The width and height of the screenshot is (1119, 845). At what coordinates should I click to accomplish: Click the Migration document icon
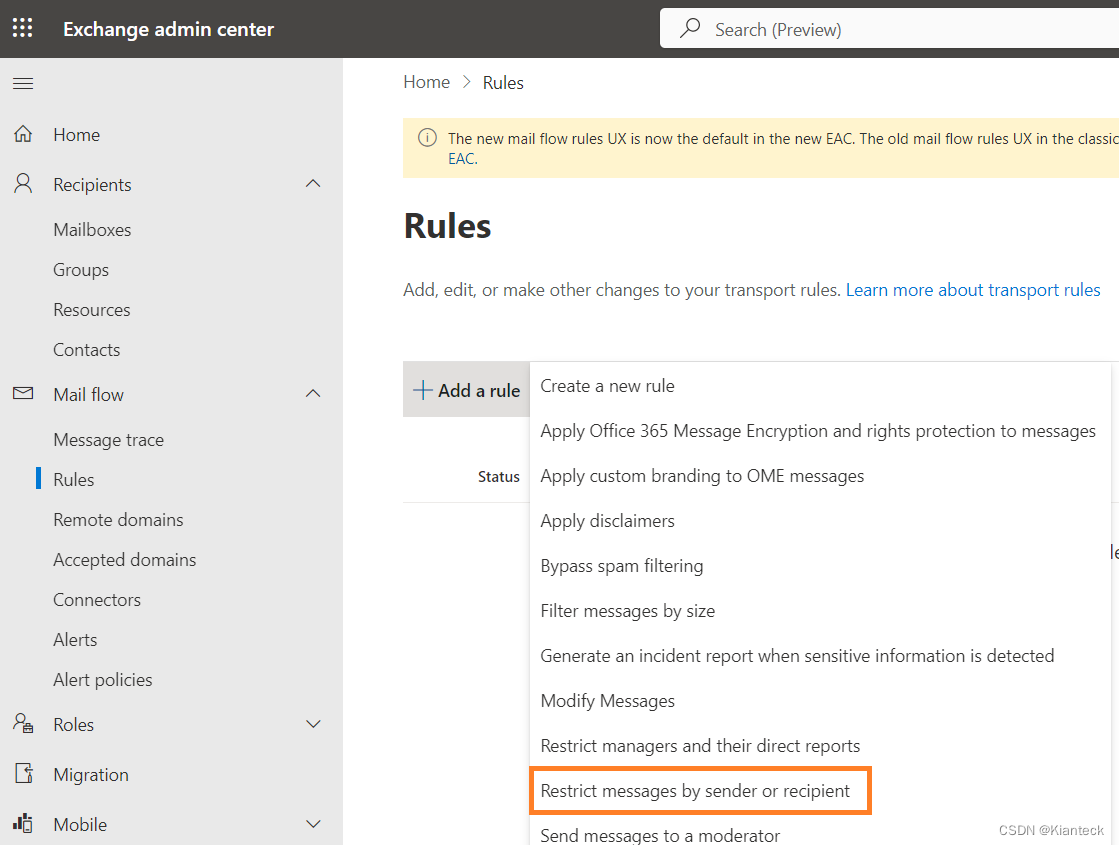pos(24,774)
